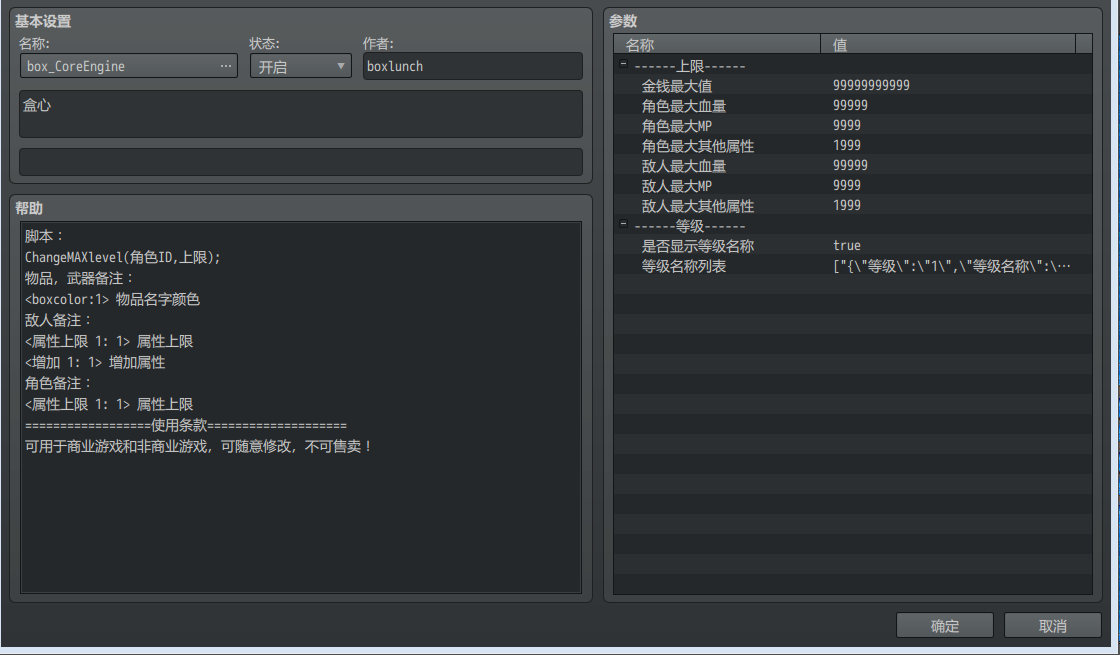The image size is (1120, 655).
Task: Select the 角色最大MP parameter row
Action: pyautogui.click(x=853, y=126)
